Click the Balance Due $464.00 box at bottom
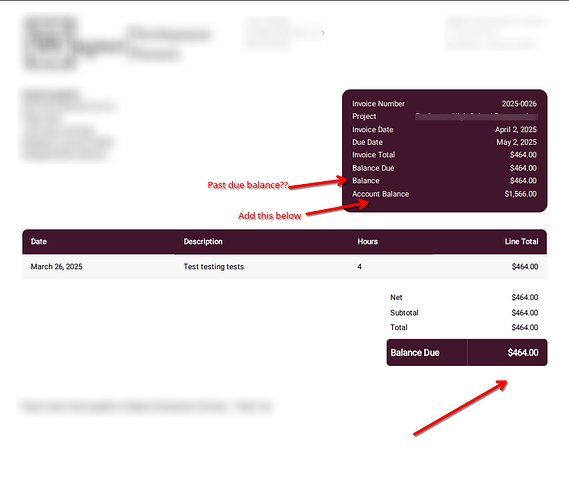This screenshot has width=569, height=500. point(467,353)
